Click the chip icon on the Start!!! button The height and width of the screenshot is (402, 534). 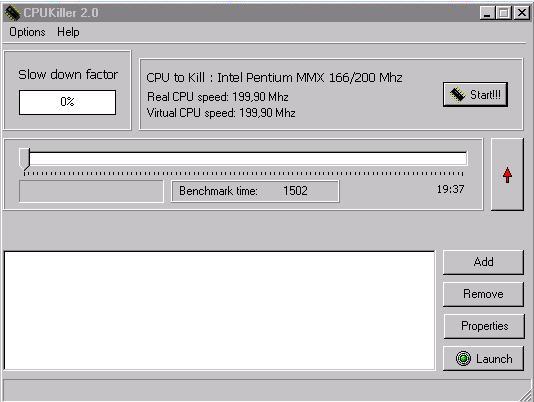pos(458,94)
